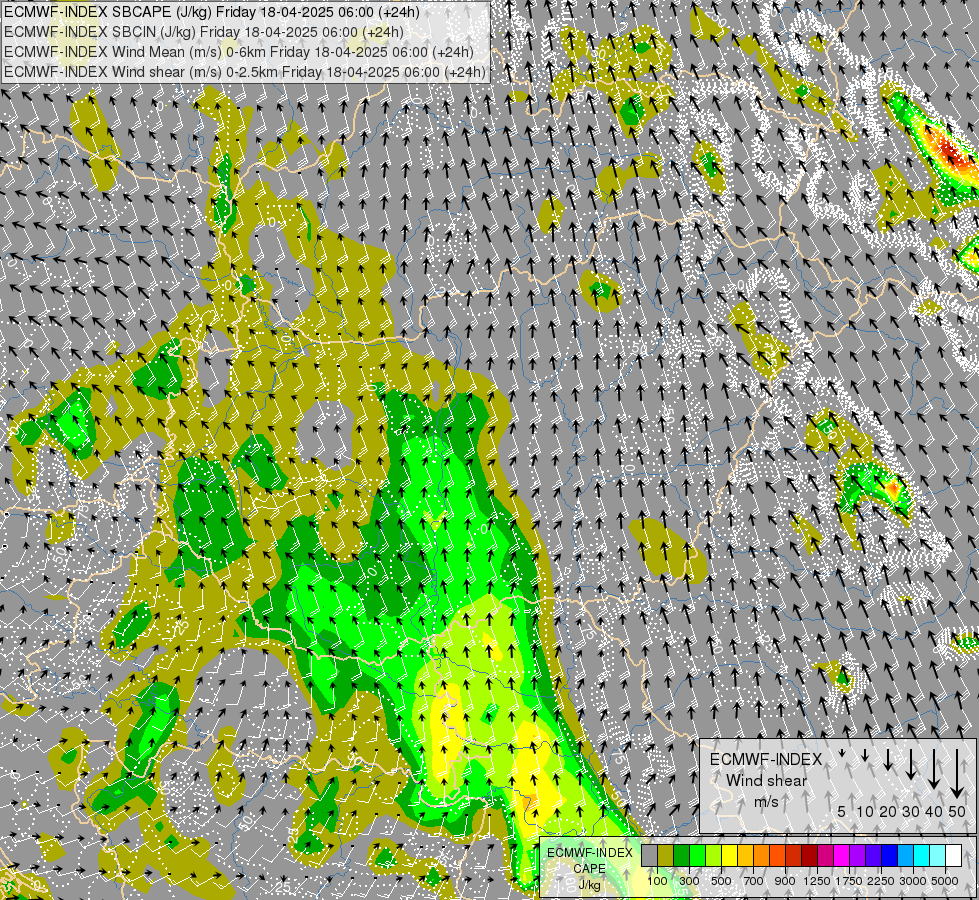Image resolution: width=979 pixels, height=900 pixels.
Task: Click the '2250' CAPE legend value
Action: tap(881, 881)
